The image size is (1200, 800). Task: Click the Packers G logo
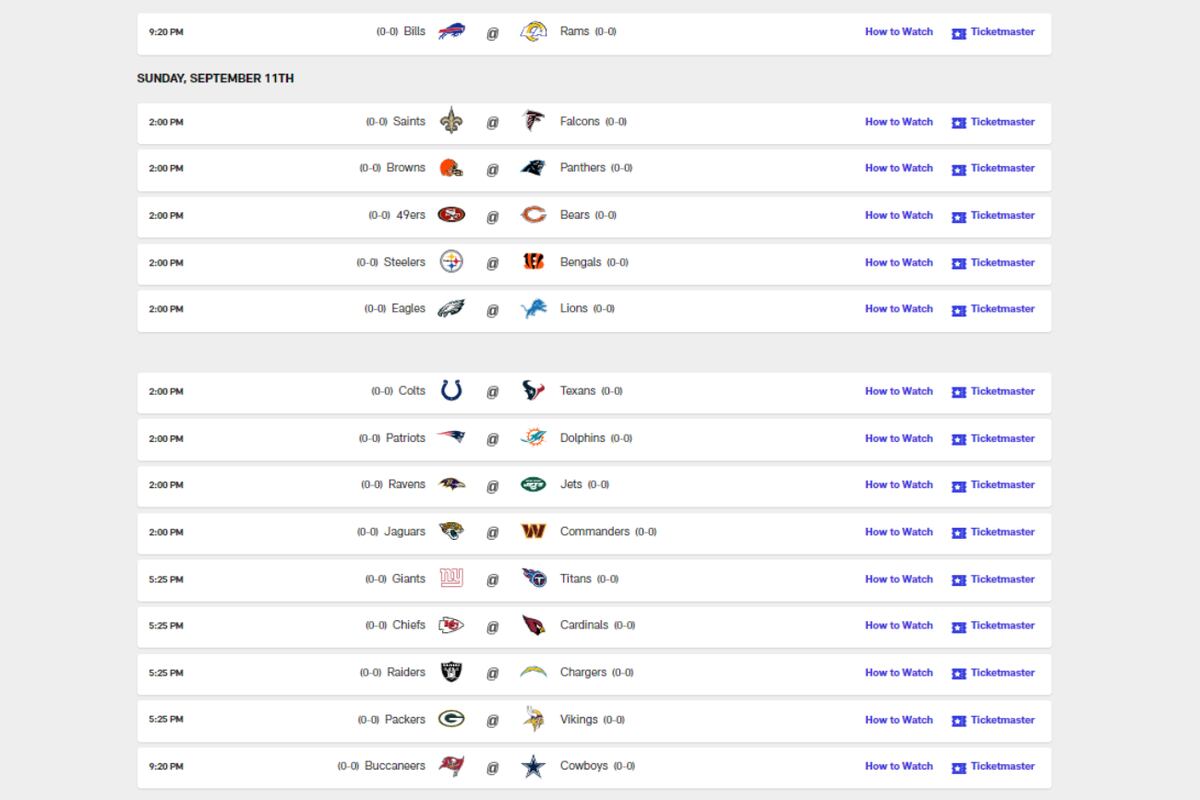tap(452, 719)
